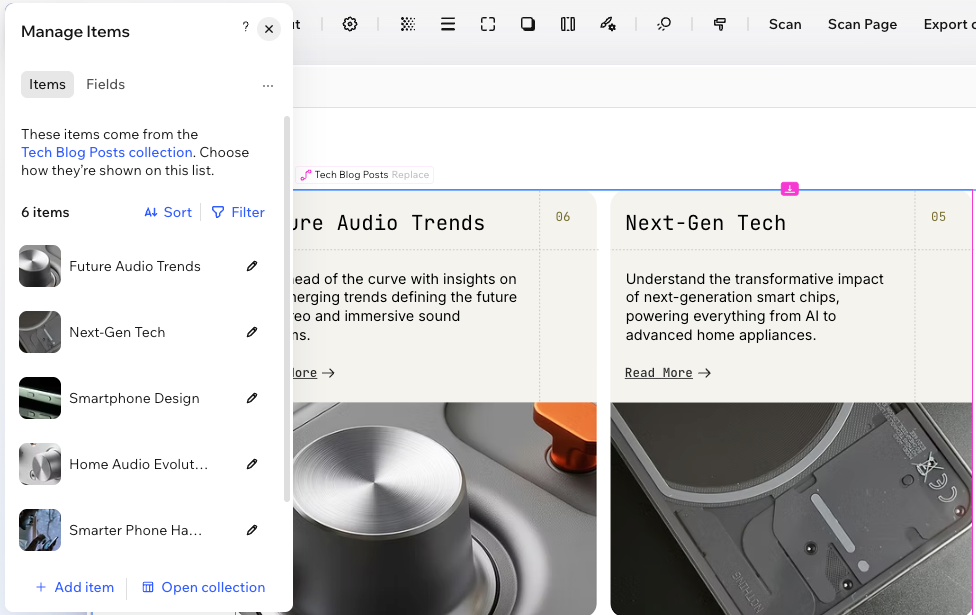Screen dimensions: 976x615
Task: Select Smartphone Design thumbnail
Action: (x=40, y=398)
